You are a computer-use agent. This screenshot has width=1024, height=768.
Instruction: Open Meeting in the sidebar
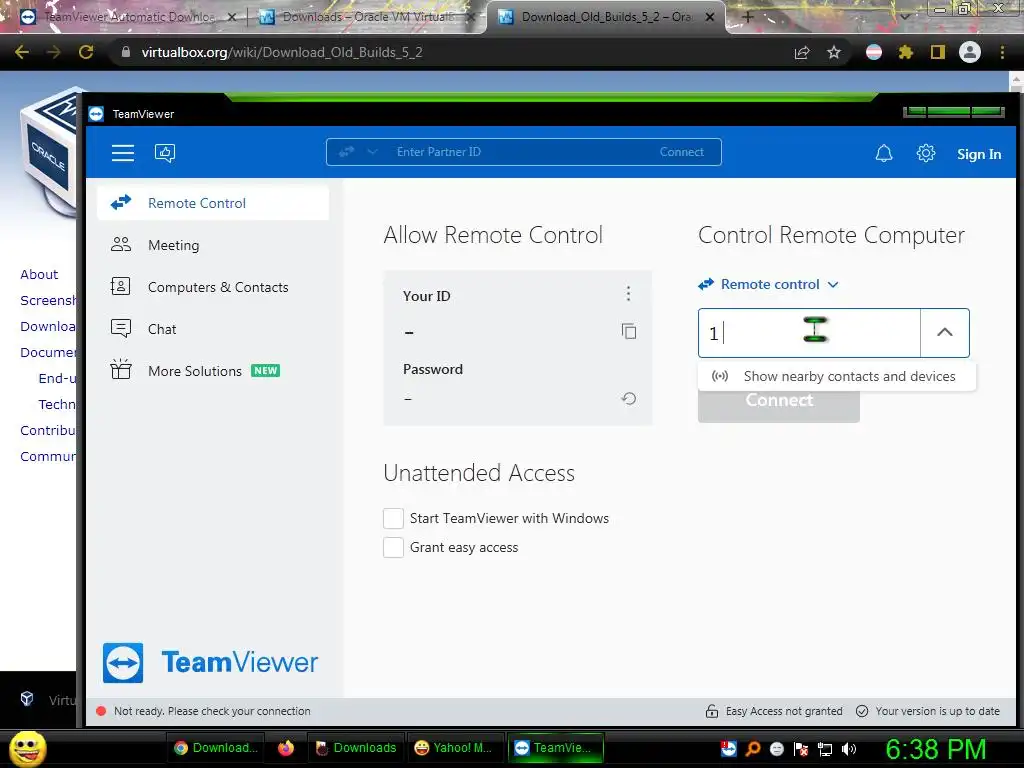click(x=213, y=245)
